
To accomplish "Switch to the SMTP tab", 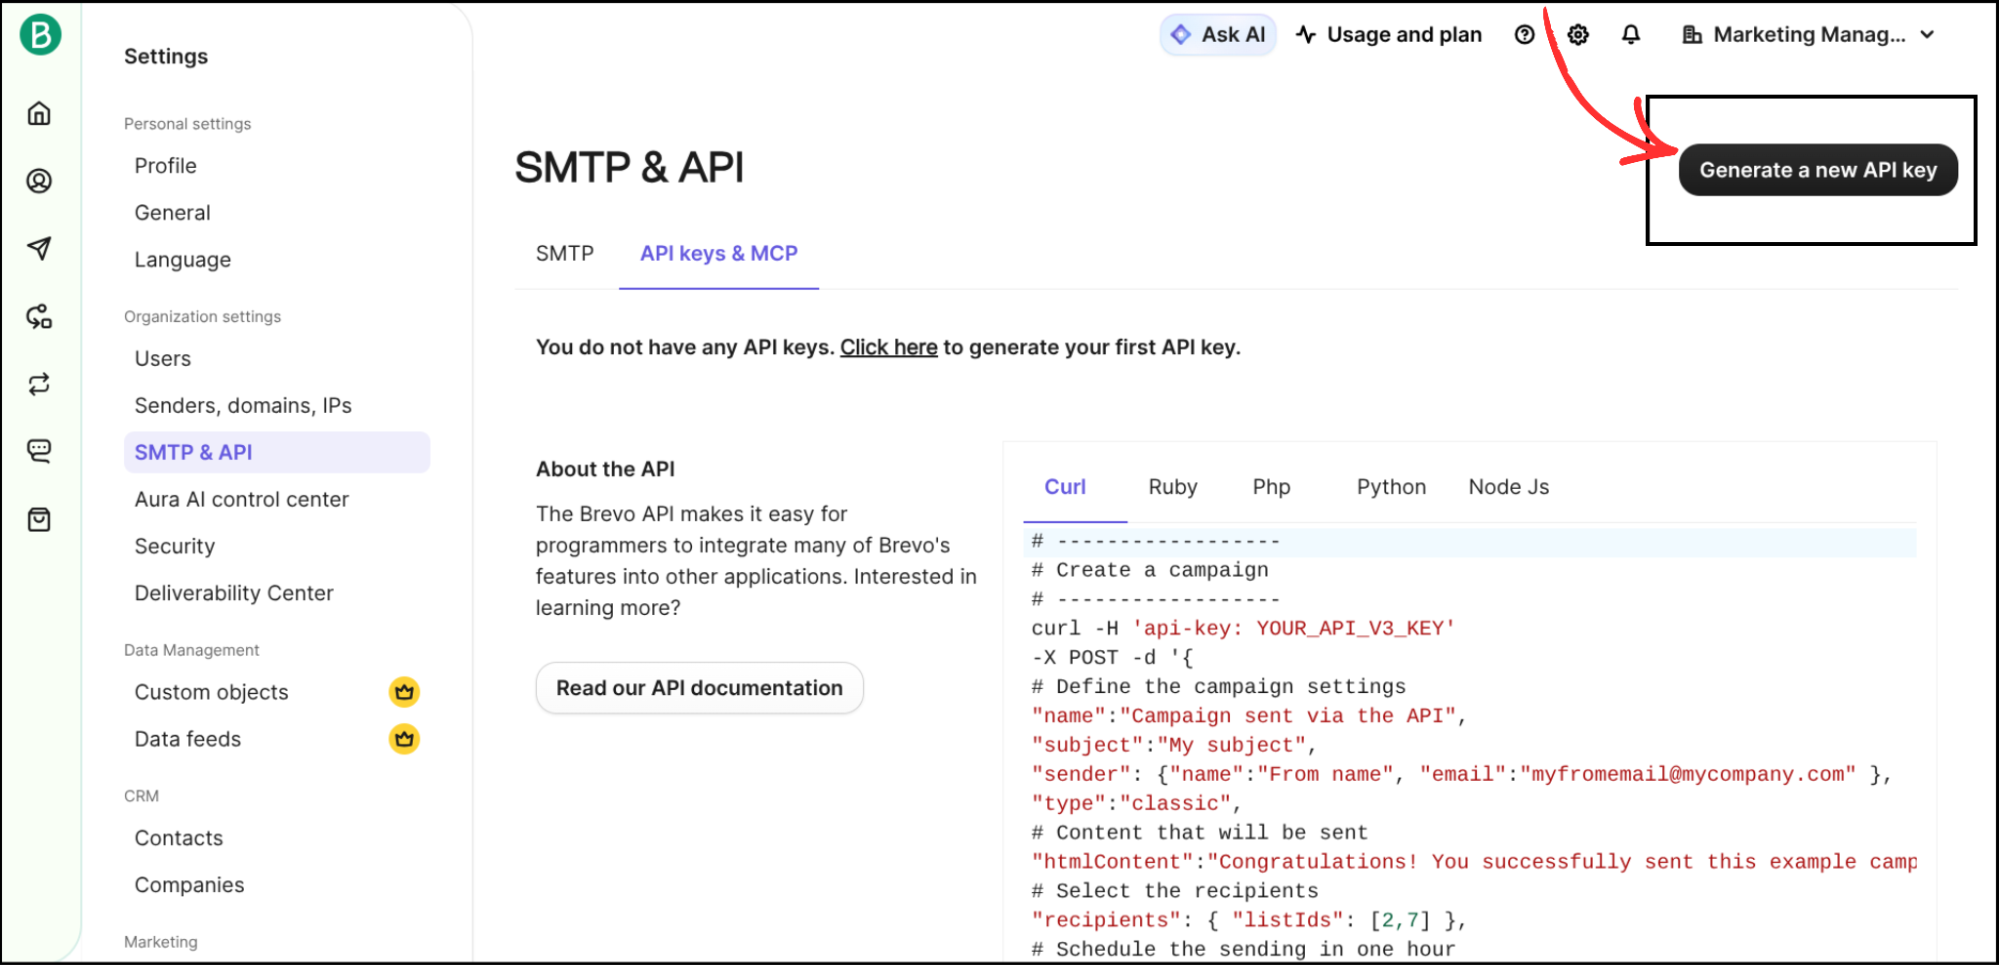I will [564, 253].
